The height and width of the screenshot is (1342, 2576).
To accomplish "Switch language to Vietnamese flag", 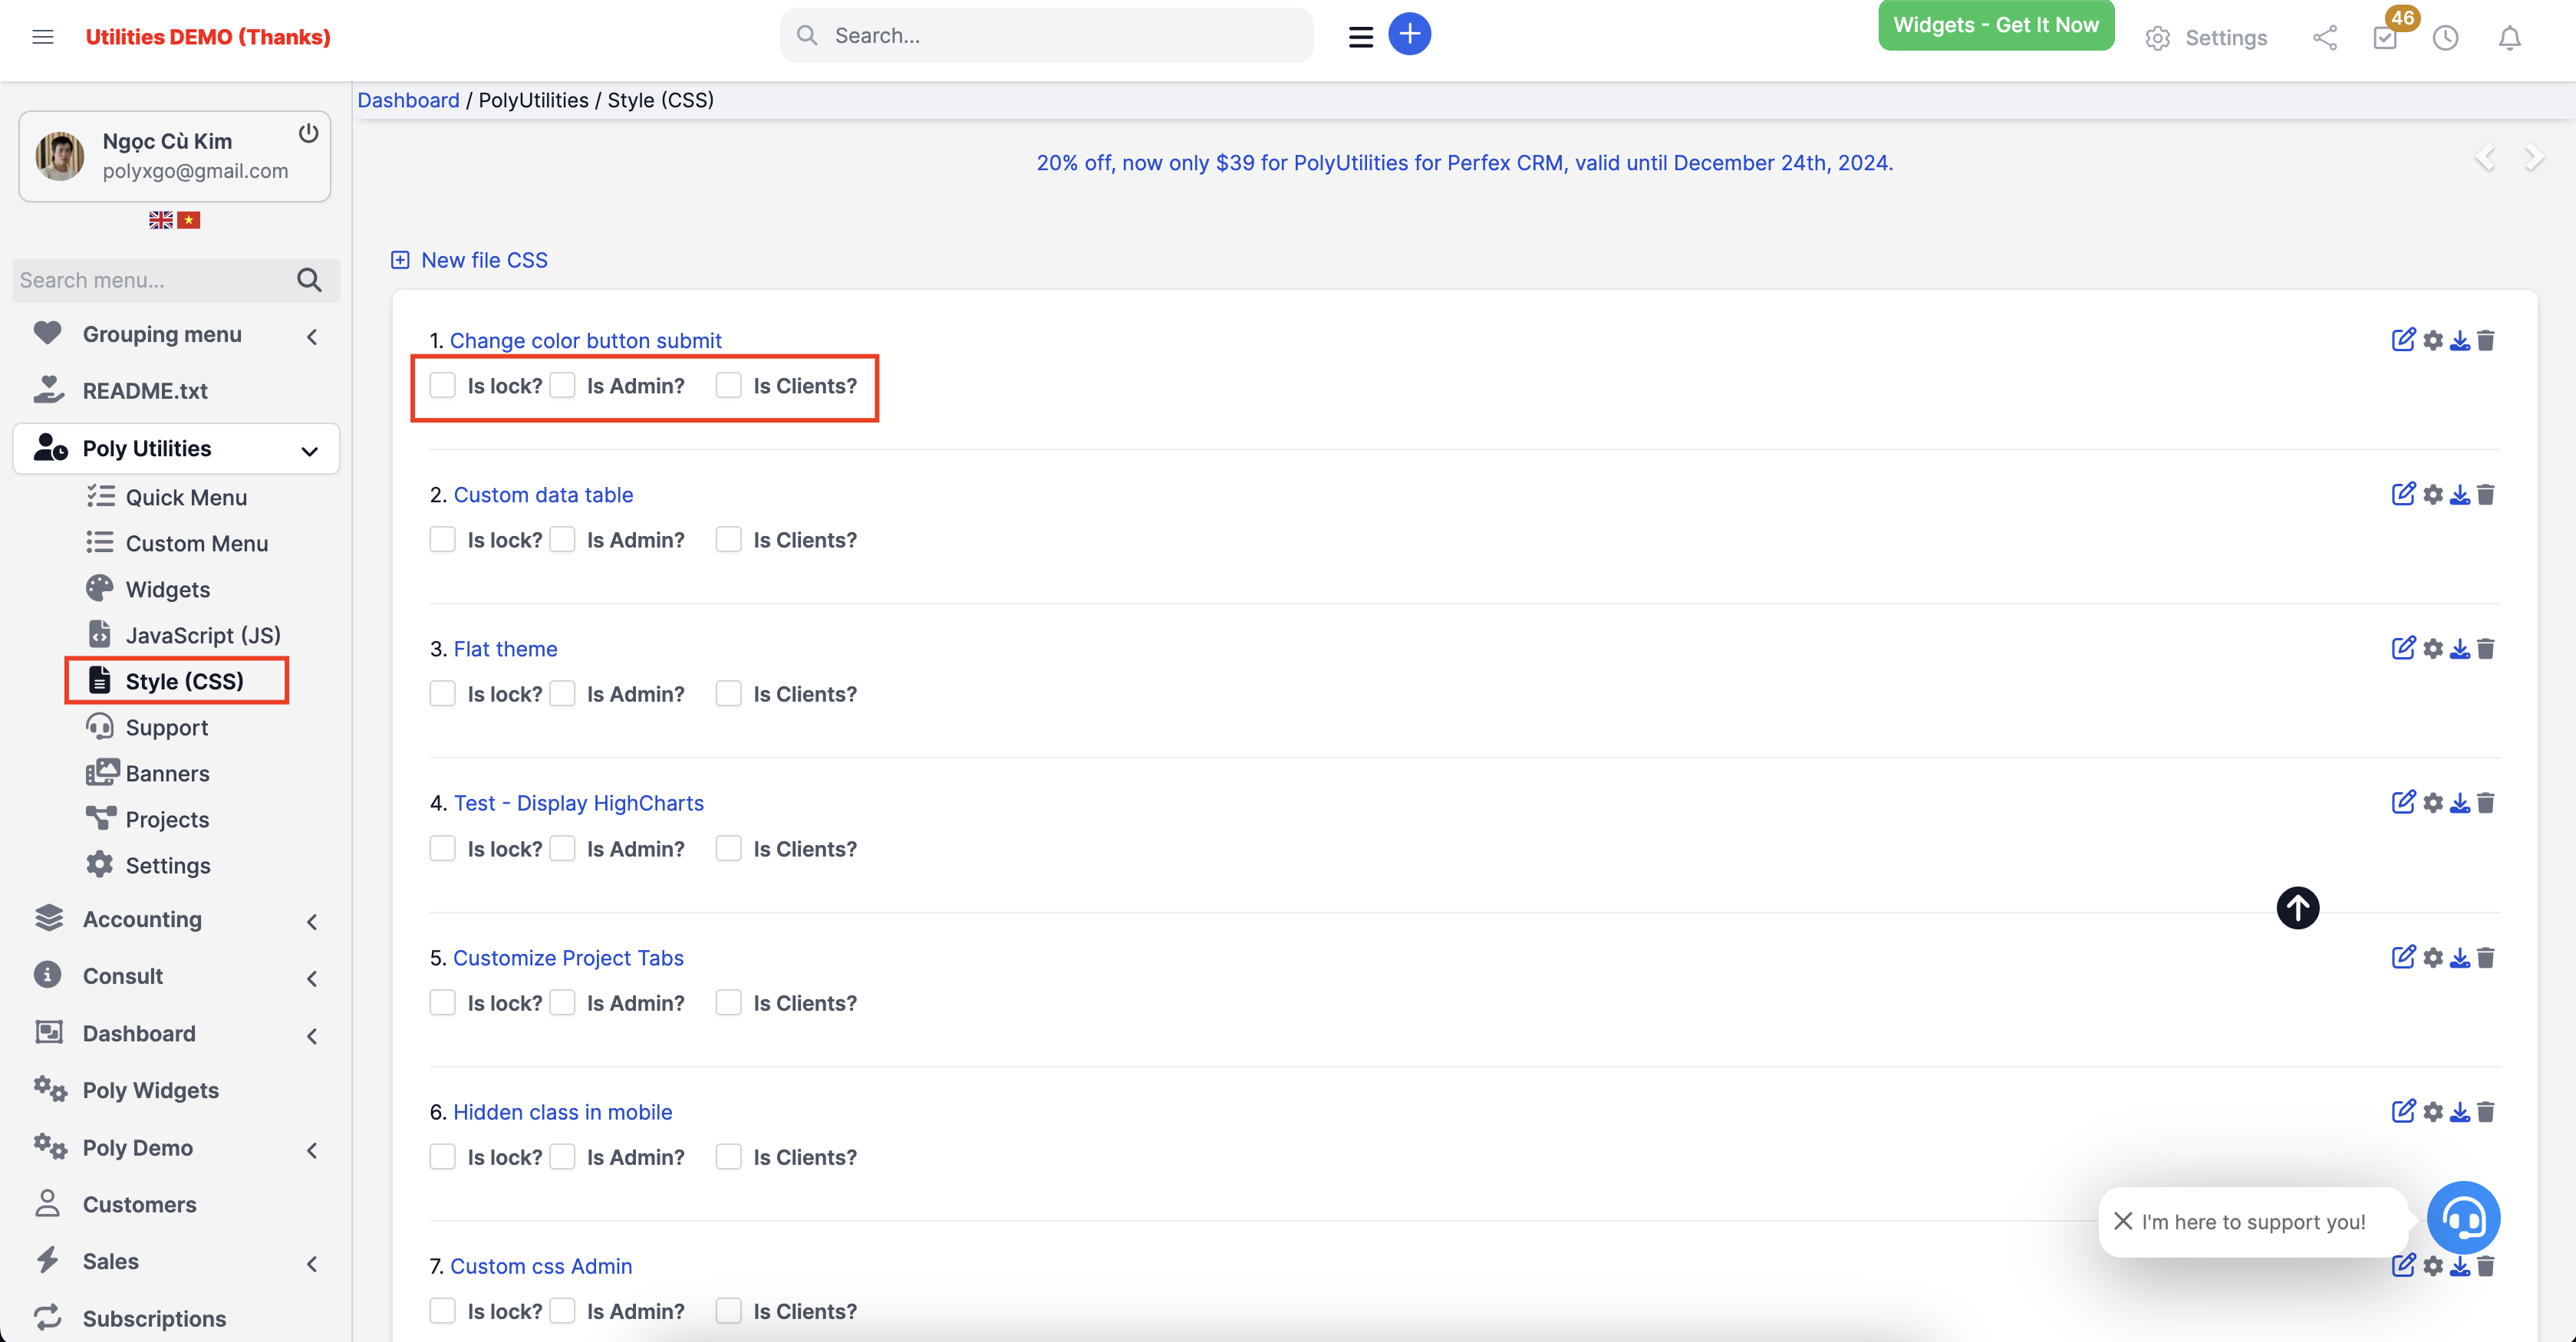I will 189,220.
